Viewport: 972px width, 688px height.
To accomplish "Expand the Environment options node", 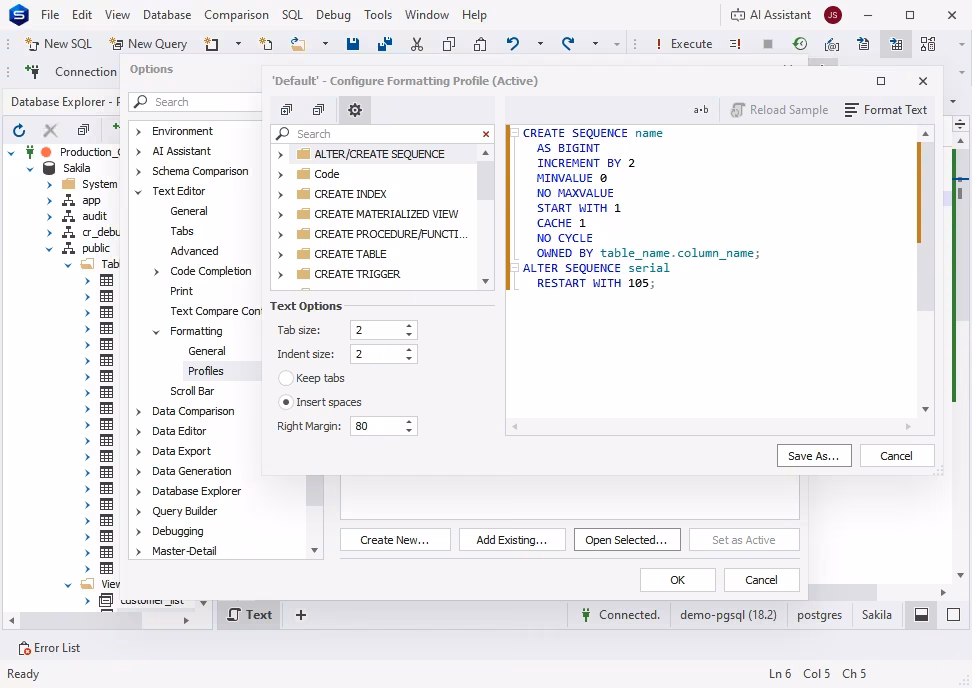I will click(139, 131).
